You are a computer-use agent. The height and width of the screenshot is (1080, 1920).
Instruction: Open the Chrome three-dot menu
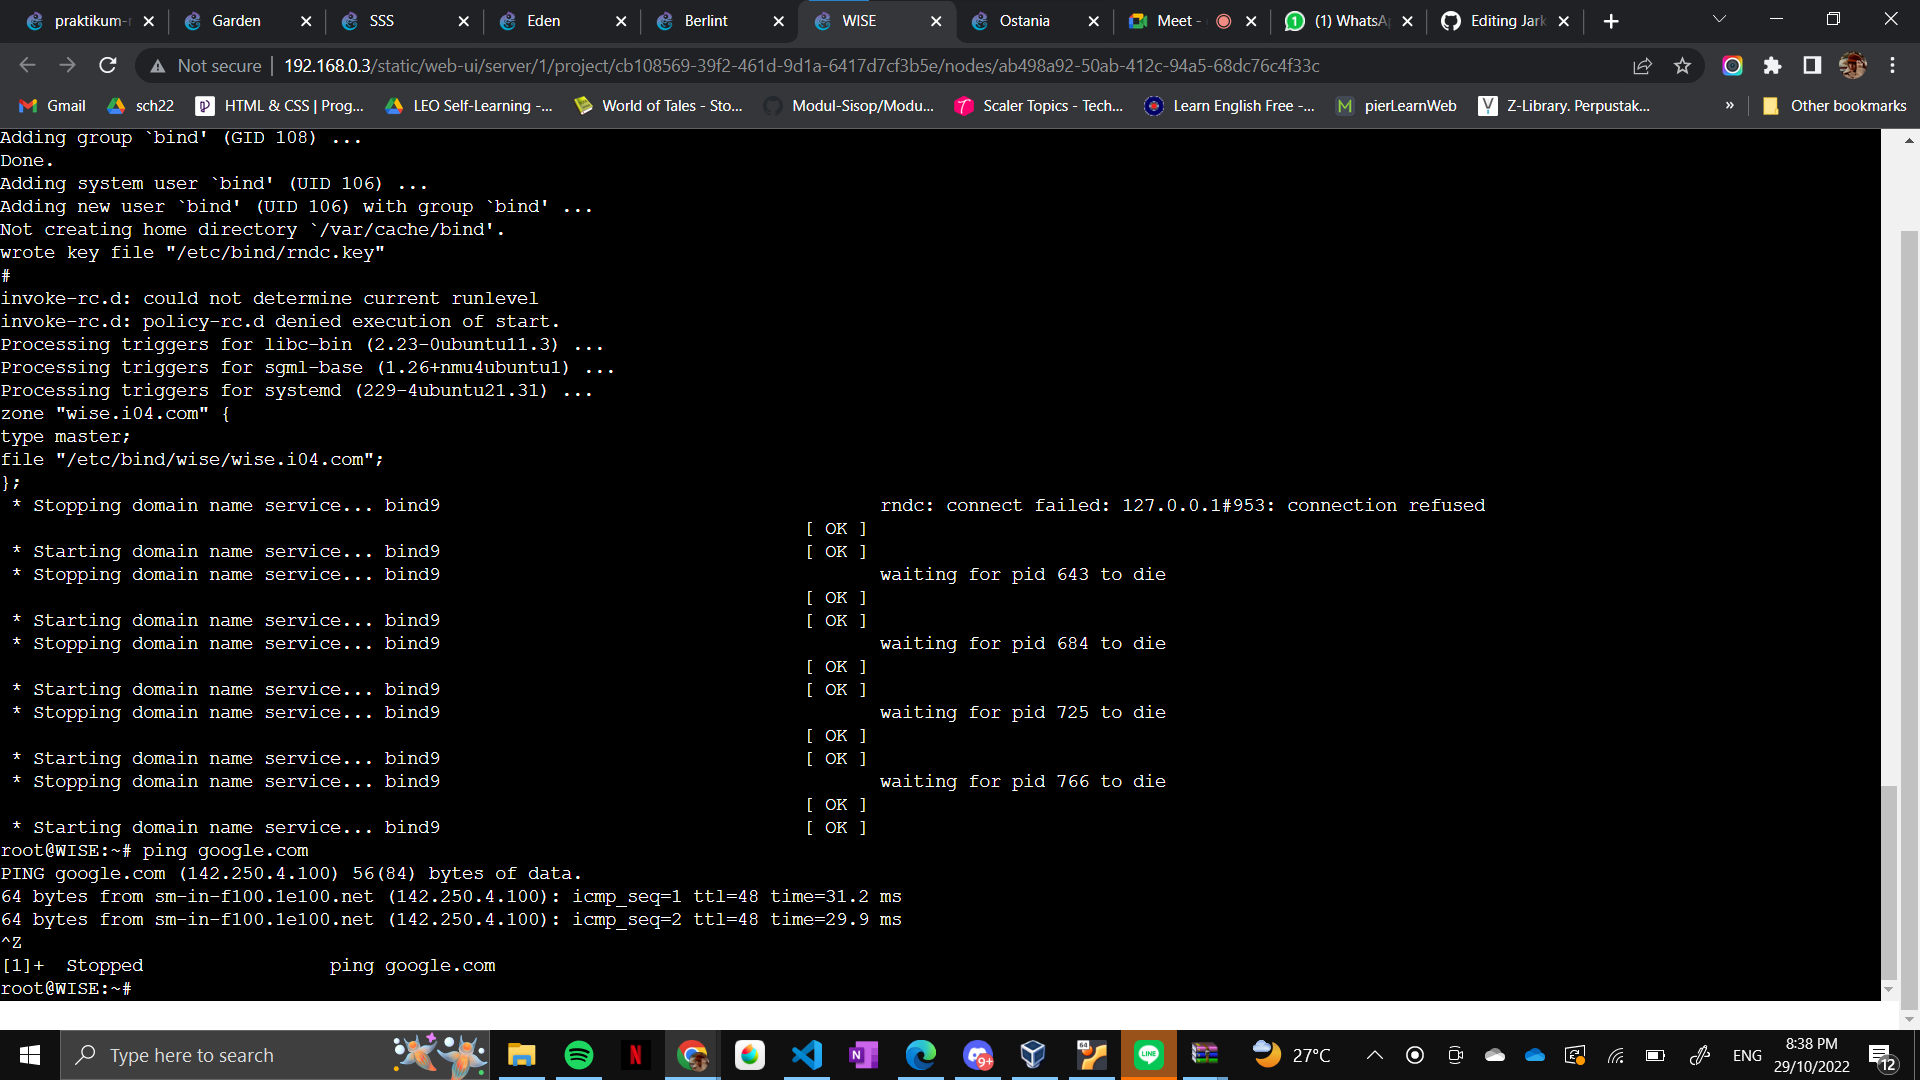(x=1893, y=65)
